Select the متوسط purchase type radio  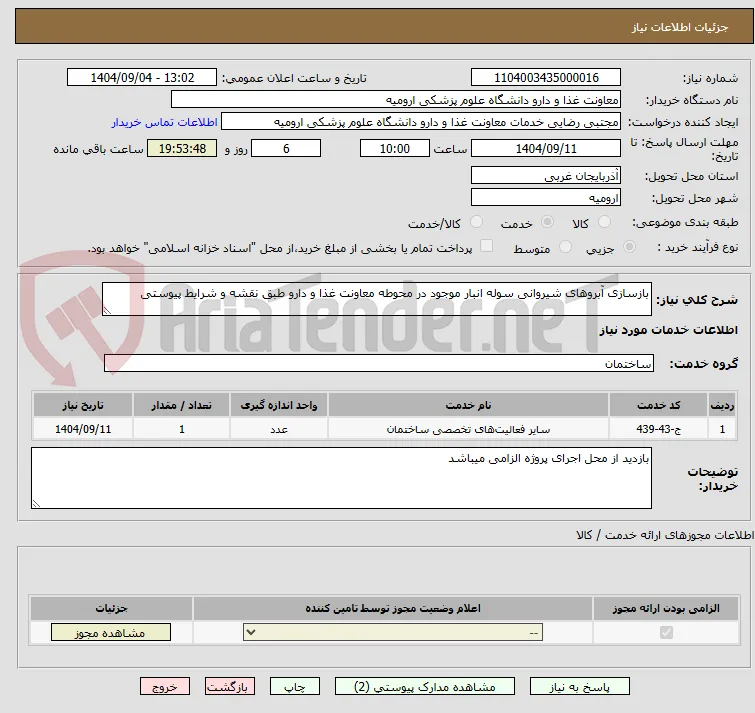(x=565, y=247)
